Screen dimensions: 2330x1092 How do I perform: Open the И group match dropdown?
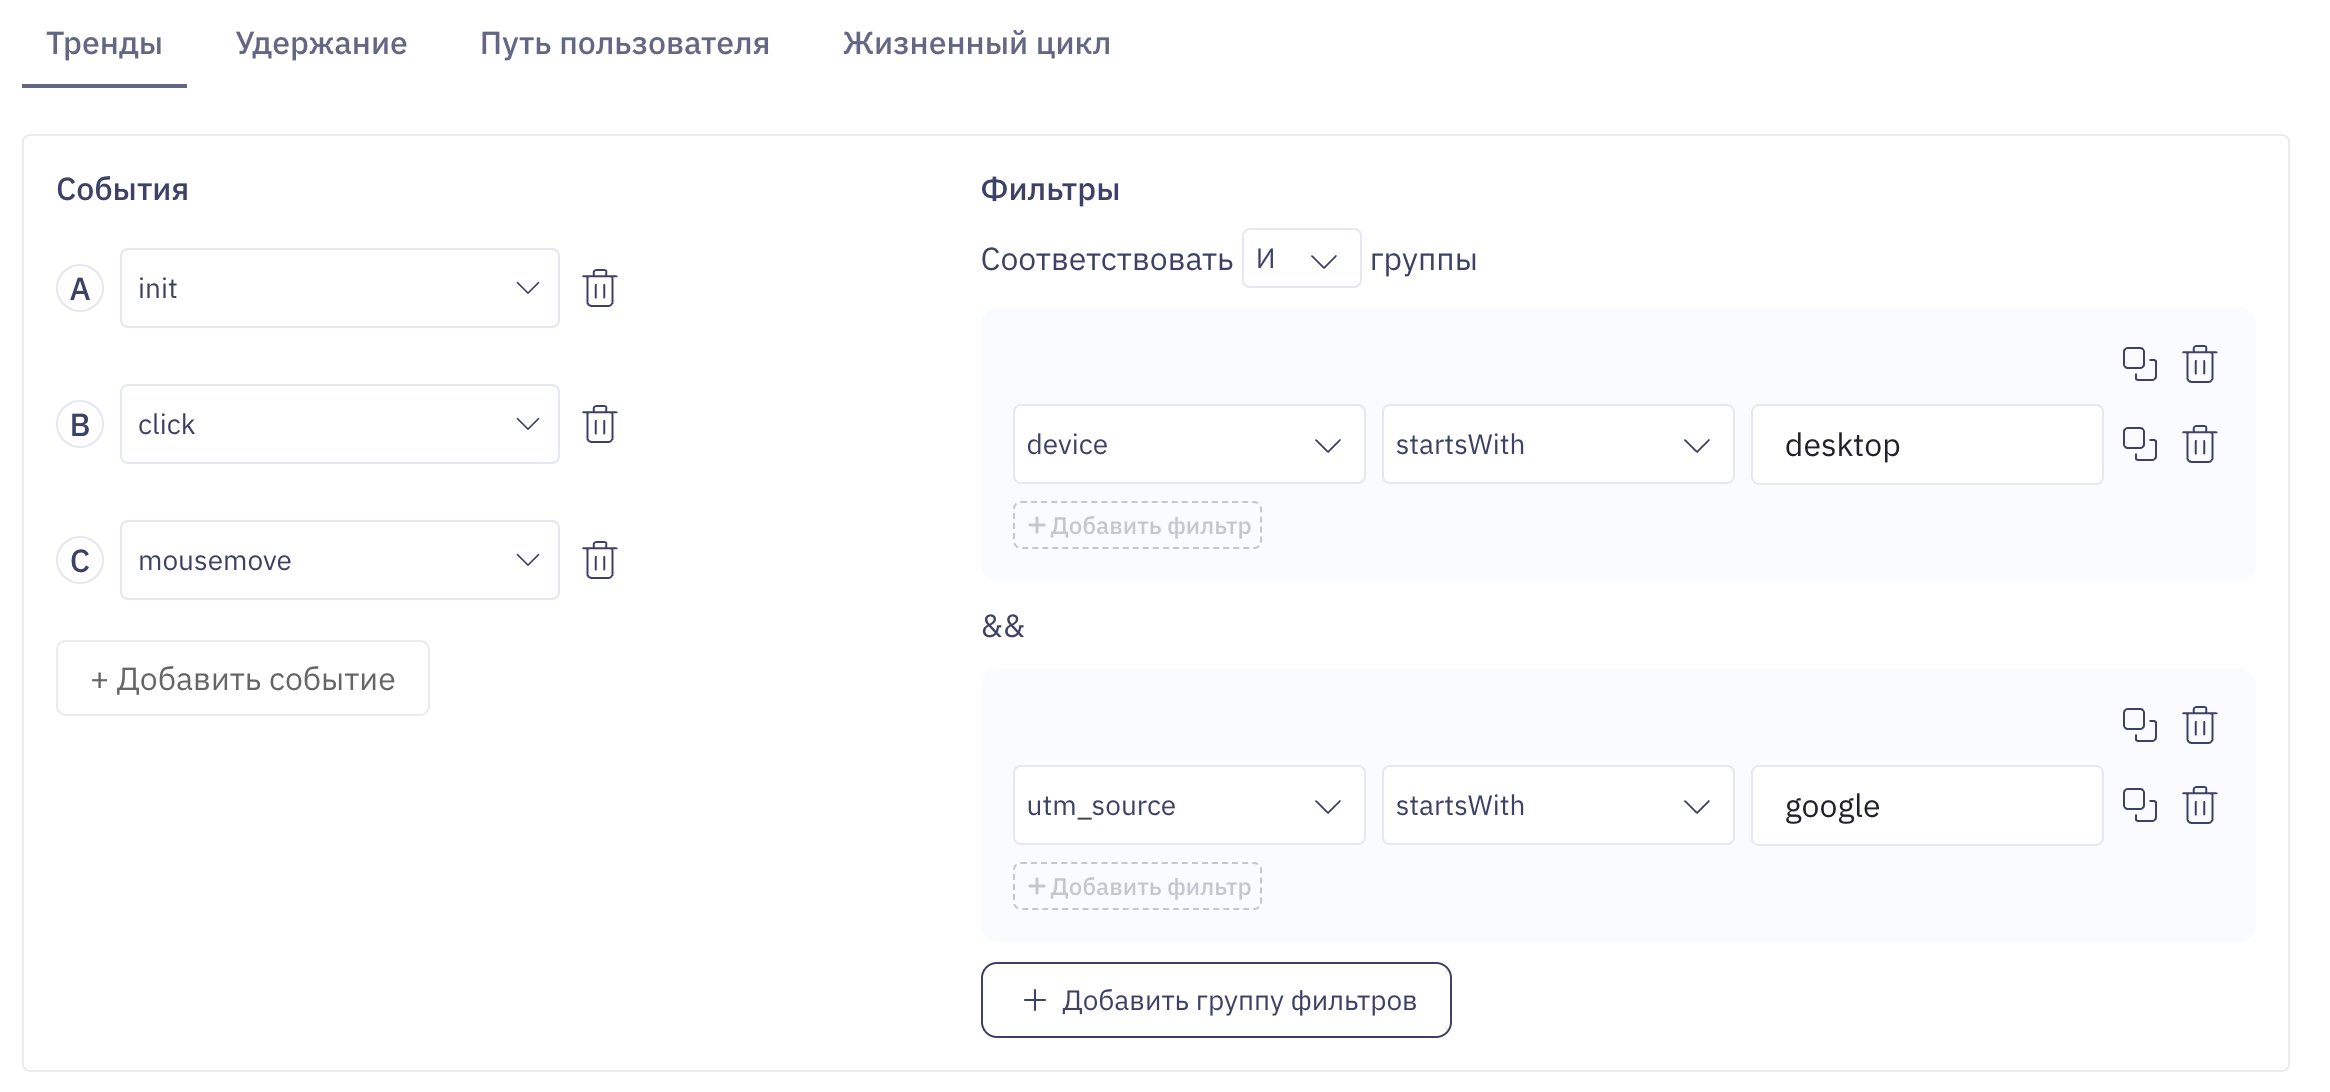point(1300,259)
